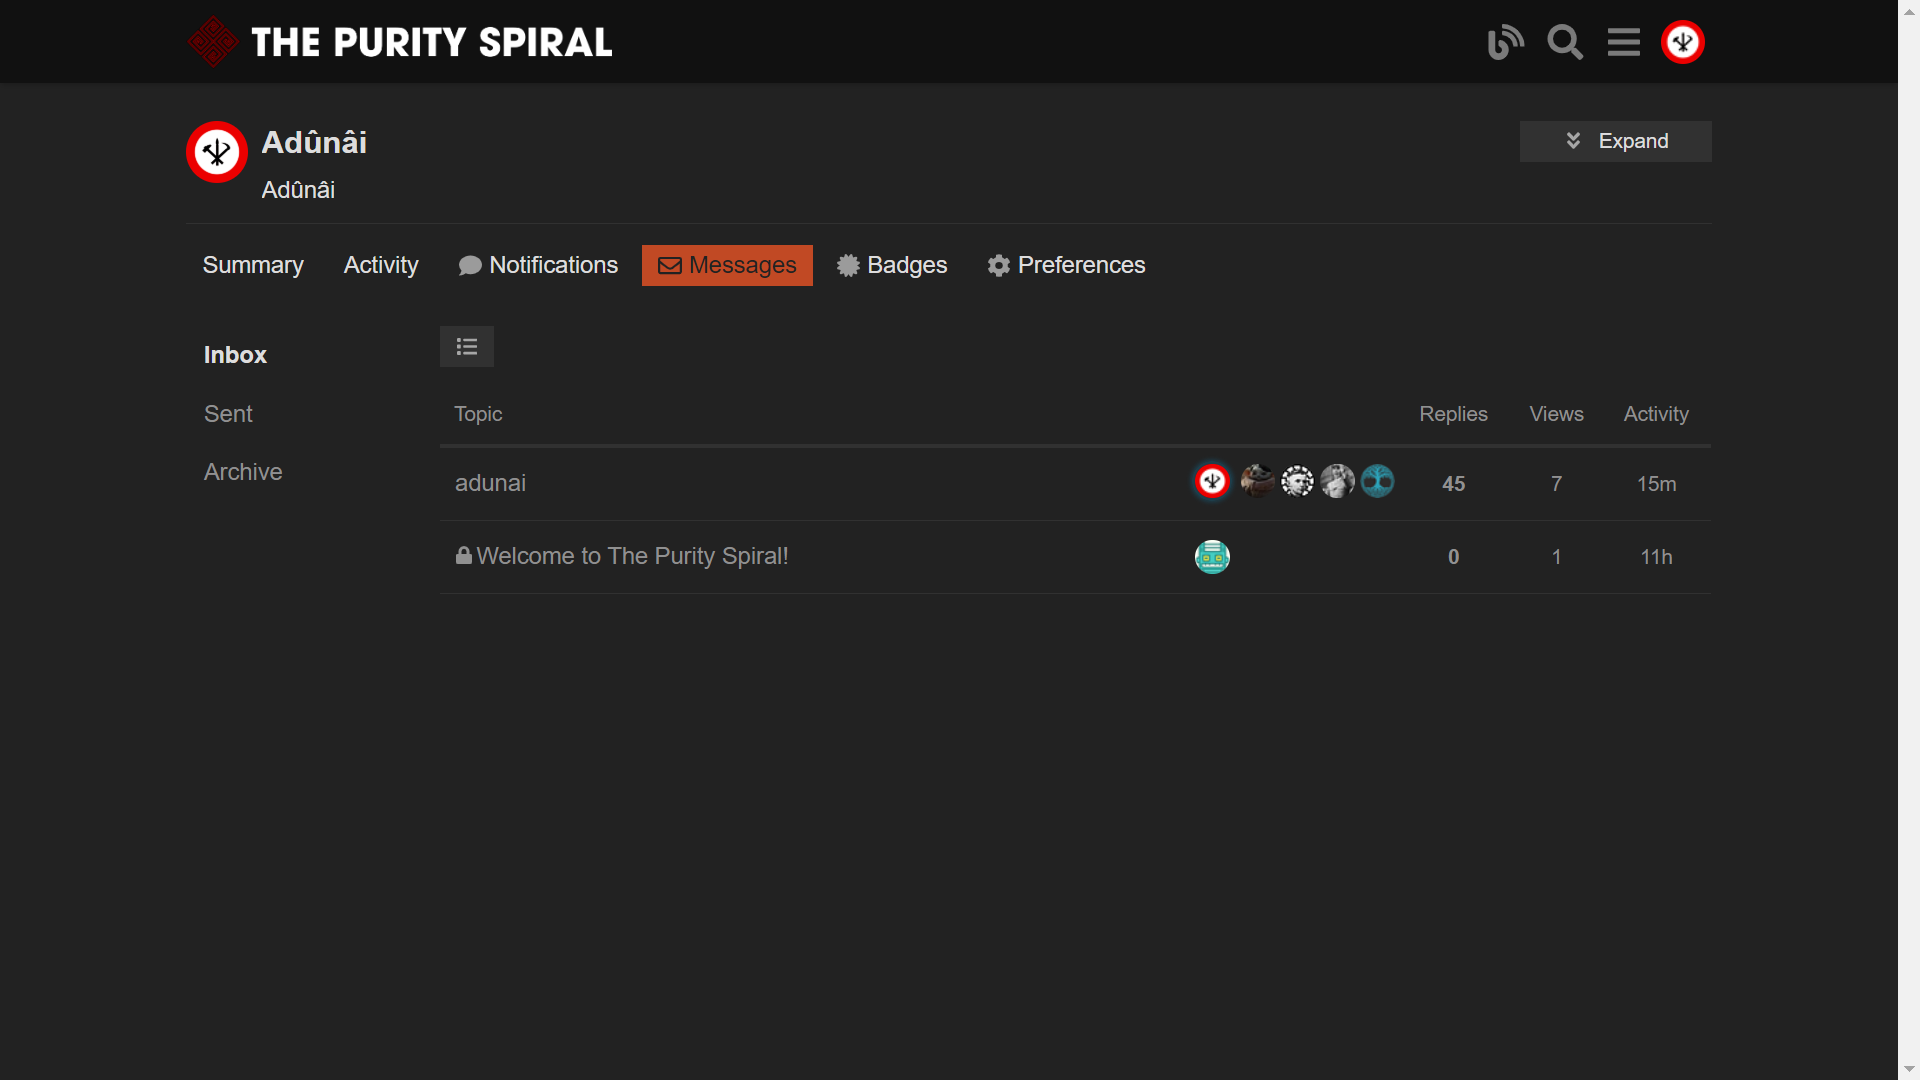The height and width of the screenshot is (1080, 1920).
Task: Toggle bulk select list button
Action: pyautogui.click(x=467, y=347)
